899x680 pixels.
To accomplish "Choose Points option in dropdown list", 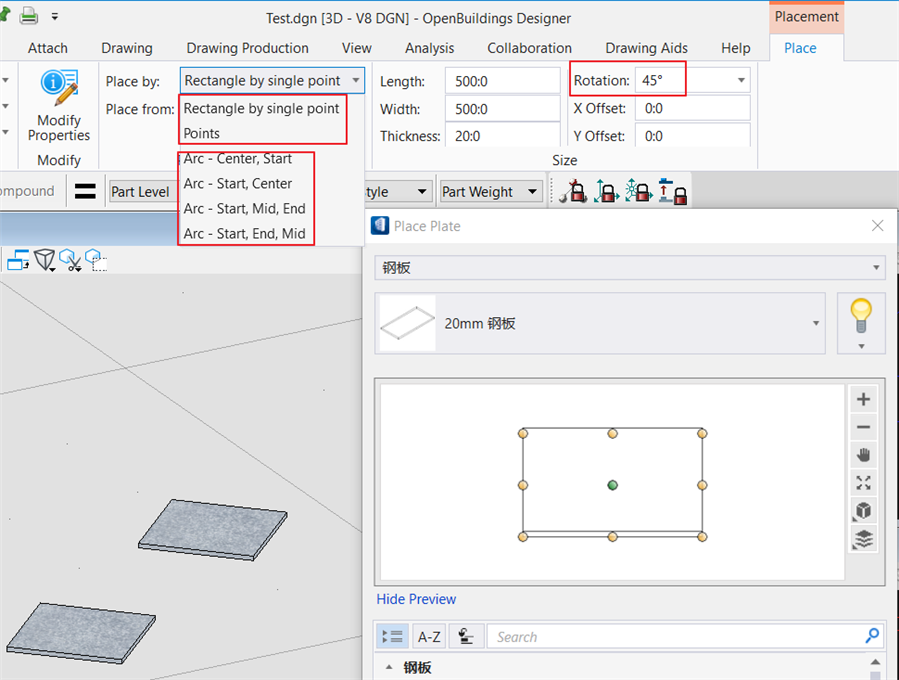I will point(202,134).
